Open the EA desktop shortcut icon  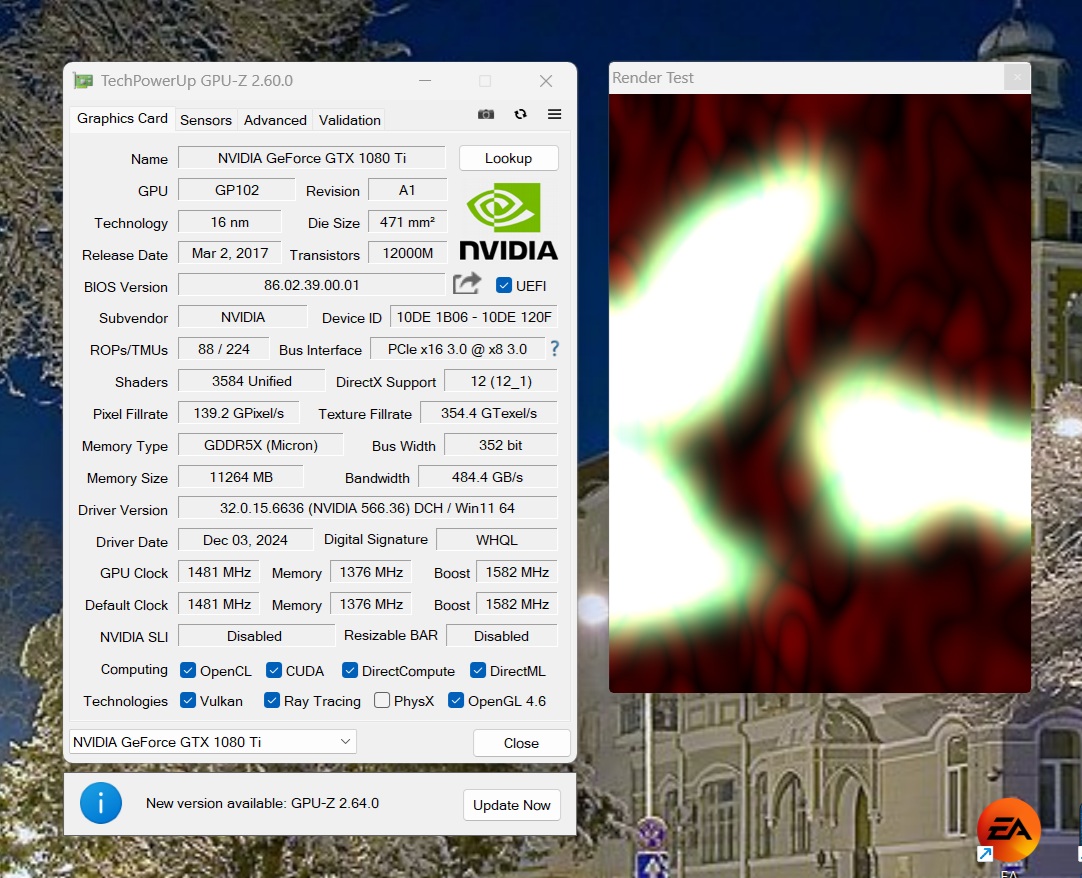[x=1008, y=830]
